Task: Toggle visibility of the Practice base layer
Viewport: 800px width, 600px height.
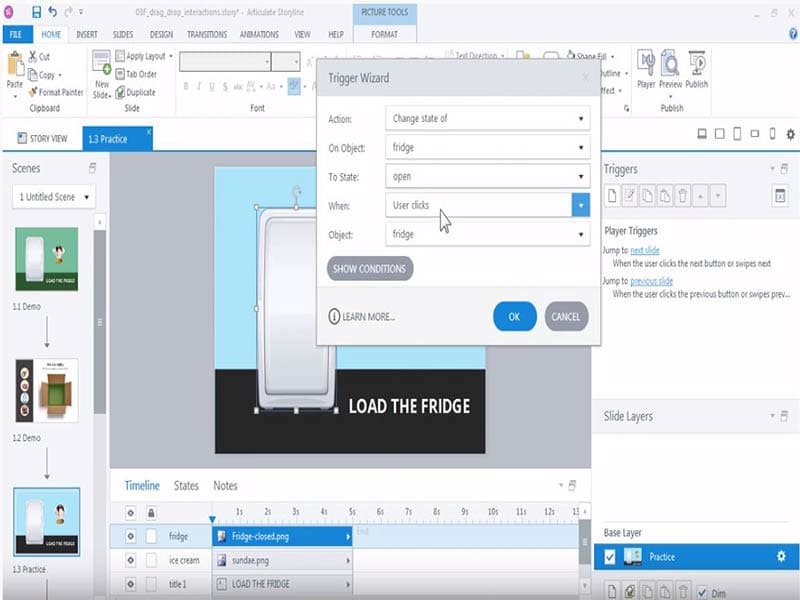Action: 610,557
